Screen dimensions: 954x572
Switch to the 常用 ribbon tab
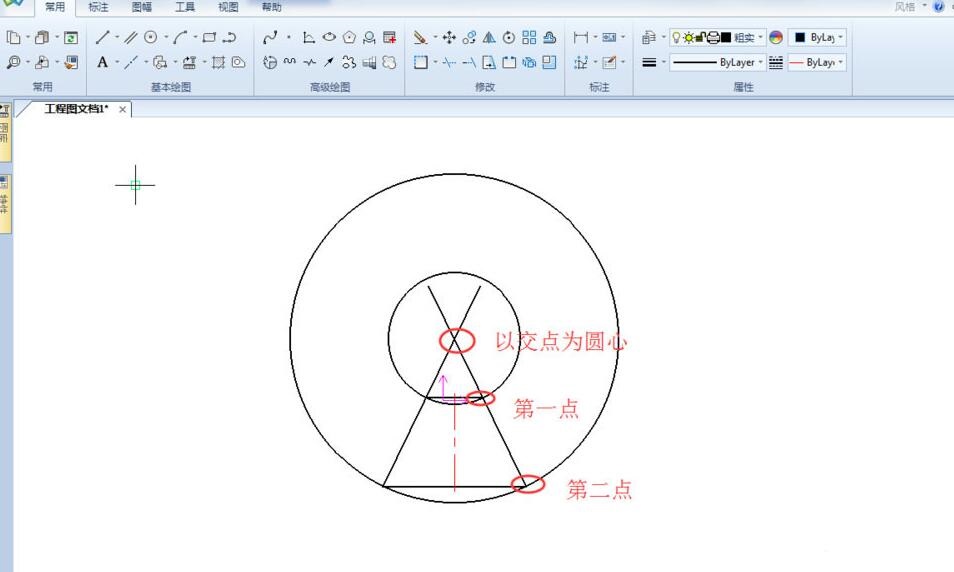point(55,7)
